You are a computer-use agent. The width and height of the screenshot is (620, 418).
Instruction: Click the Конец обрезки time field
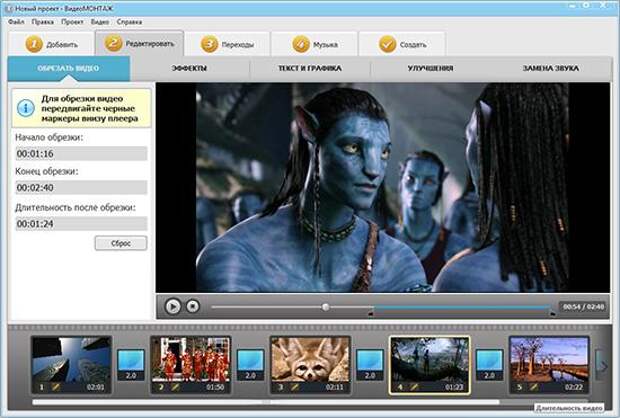coord(81,187)
